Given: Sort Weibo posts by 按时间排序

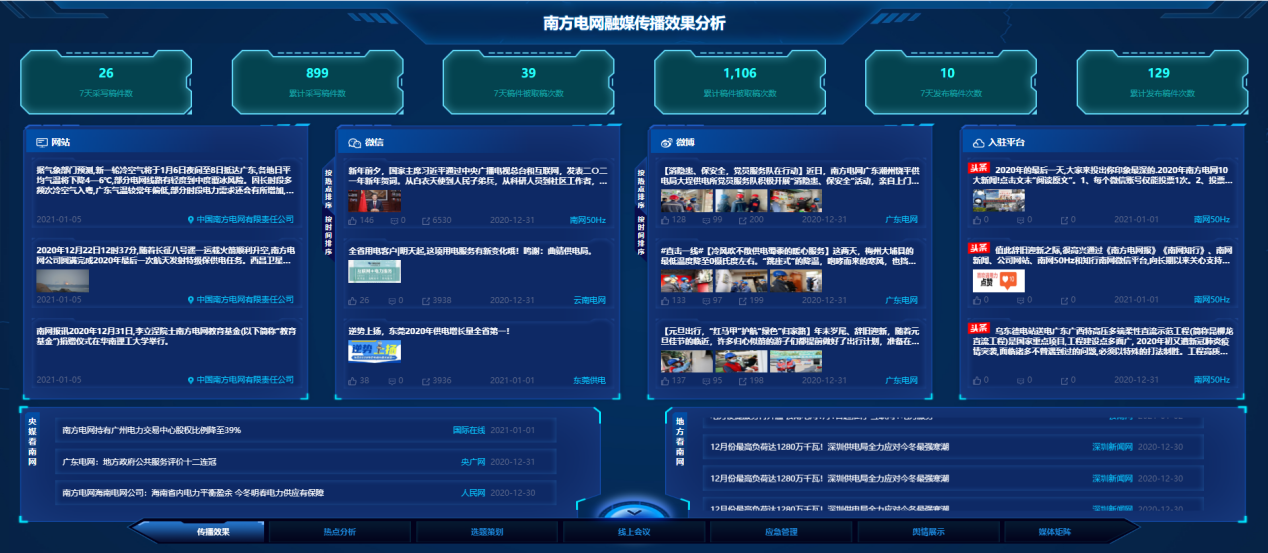Looking at the screenshot, I should pyautogui.click(x=641, y=236).
